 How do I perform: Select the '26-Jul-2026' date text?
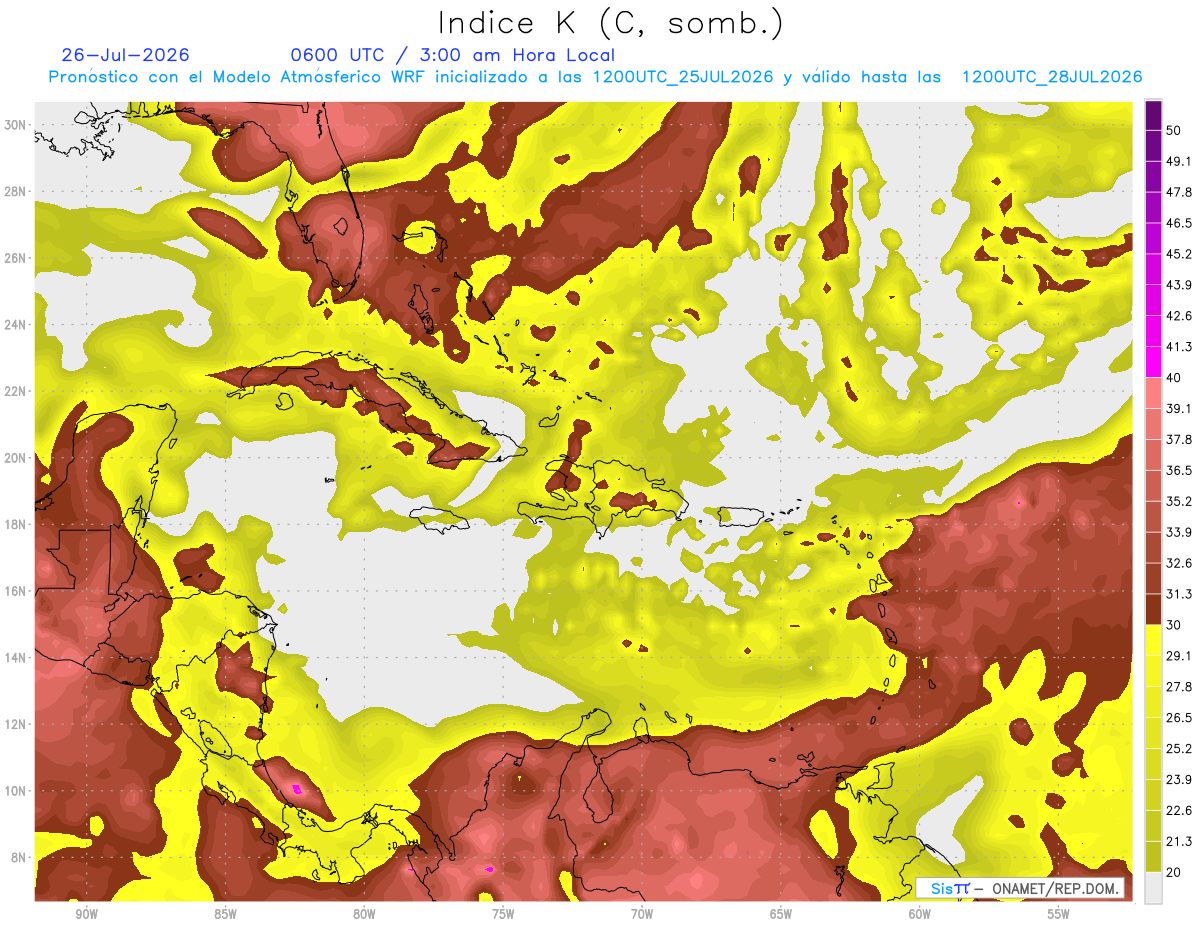pos(126,55)
